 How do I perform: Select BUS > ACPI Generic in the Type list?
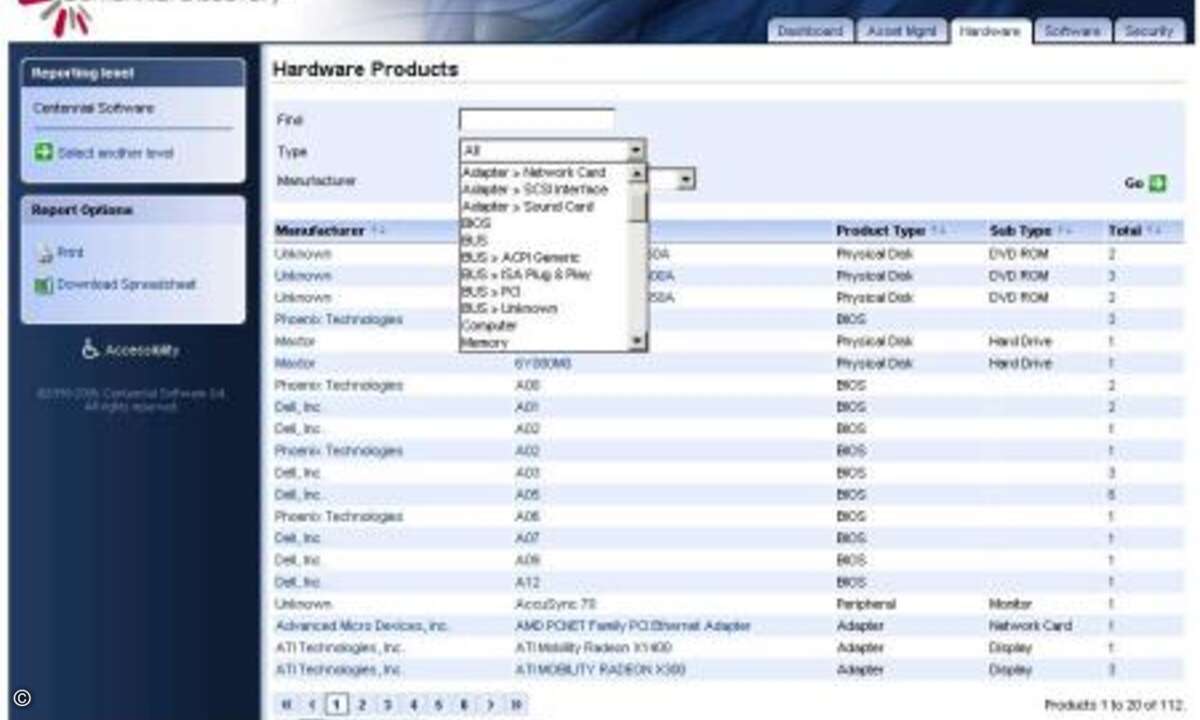tap(543, 257)
